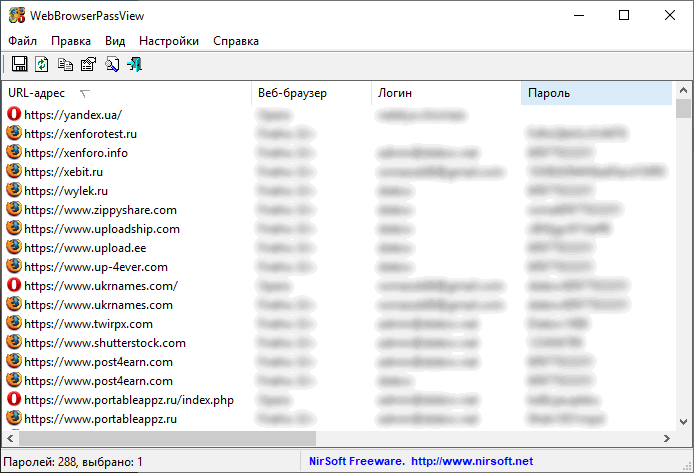Click the vertical scrollbar thumb

pos(684,109)
